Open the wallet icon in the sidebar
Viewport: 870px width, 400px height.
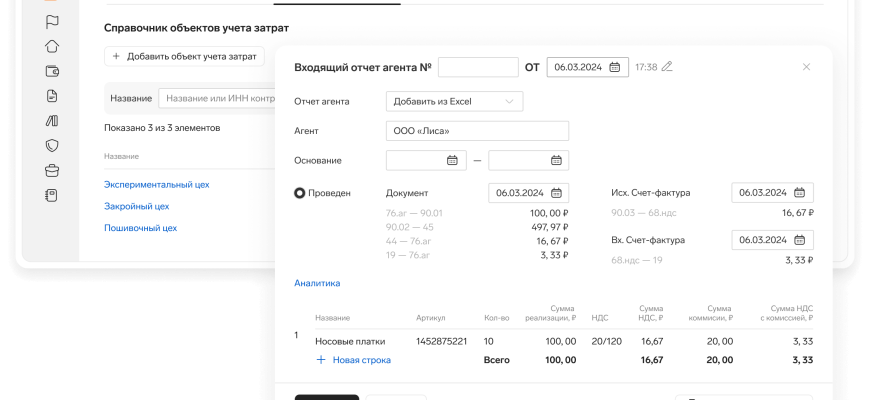pyautogui.click(x=52, y=71)
